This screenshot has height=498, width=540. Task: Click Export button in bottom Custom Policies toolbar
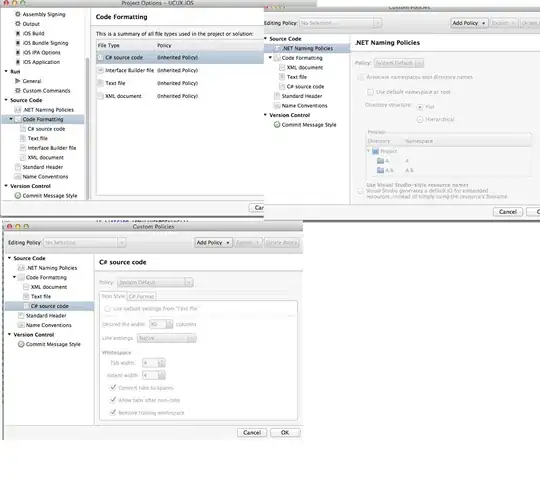tap(248, 242)
